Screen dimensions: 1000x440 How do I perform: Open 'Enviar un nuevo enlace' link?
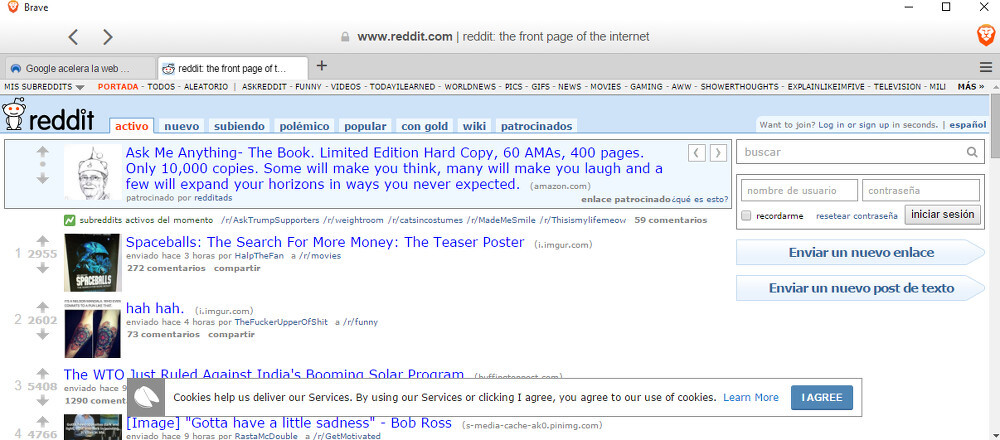(860, 252)
